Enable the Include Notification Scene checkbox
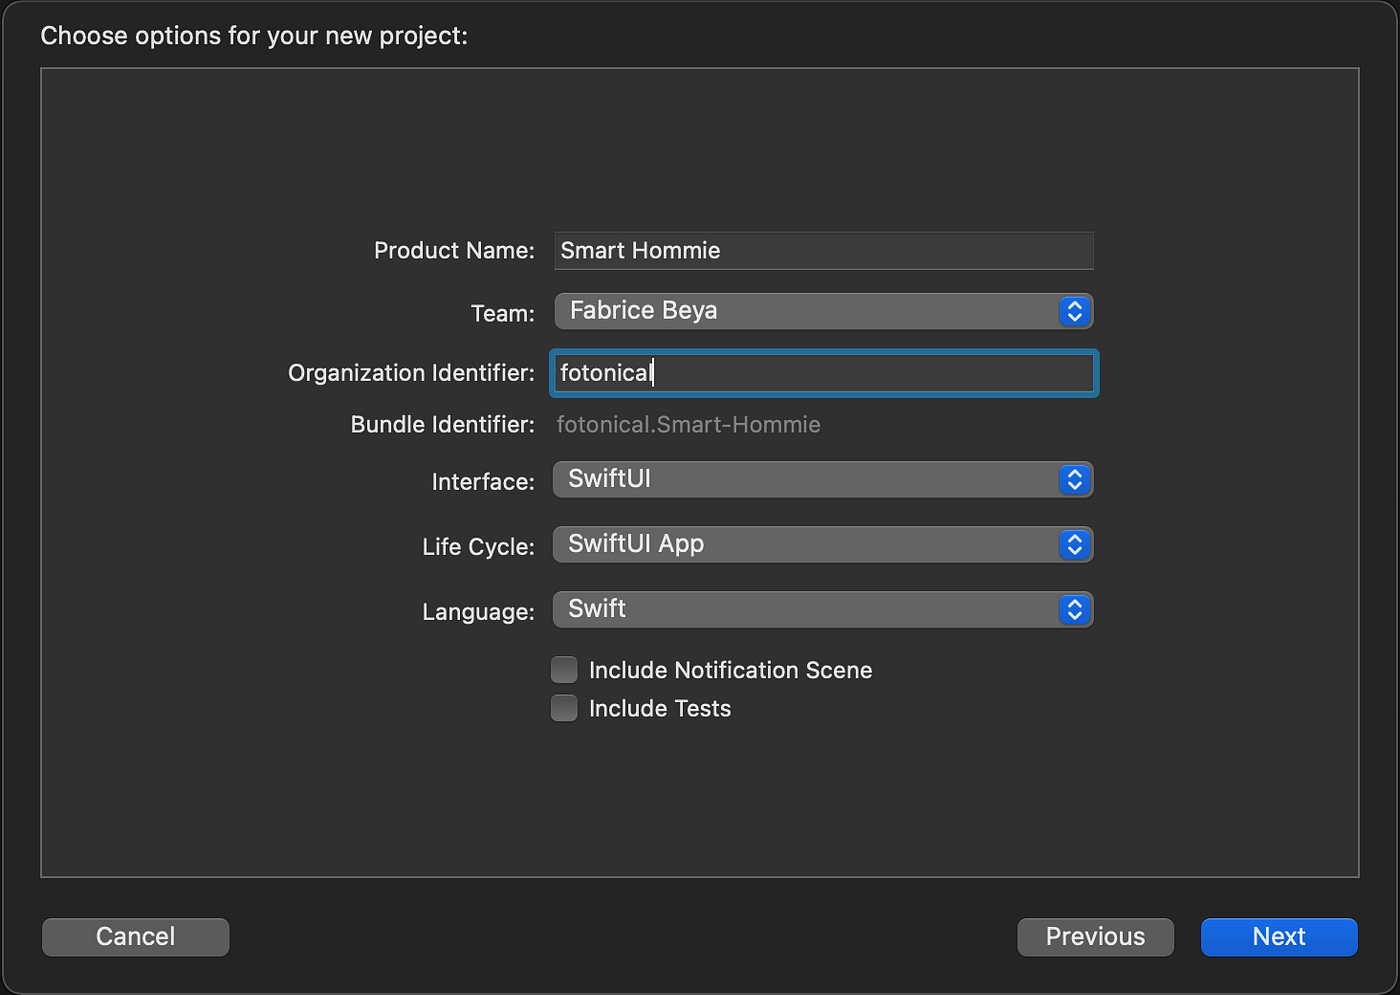 coord(564,669)
